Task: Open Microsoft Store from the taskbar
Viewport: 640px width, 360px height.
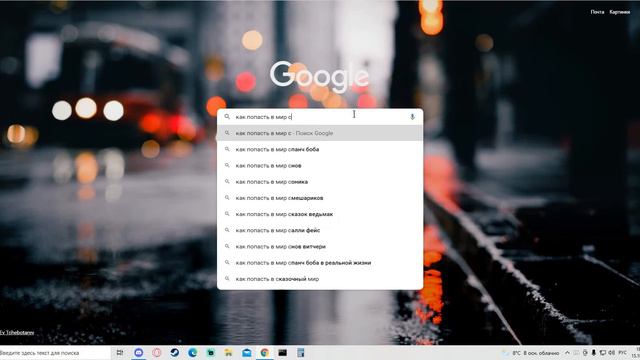Action: click(x=211, y=353)
